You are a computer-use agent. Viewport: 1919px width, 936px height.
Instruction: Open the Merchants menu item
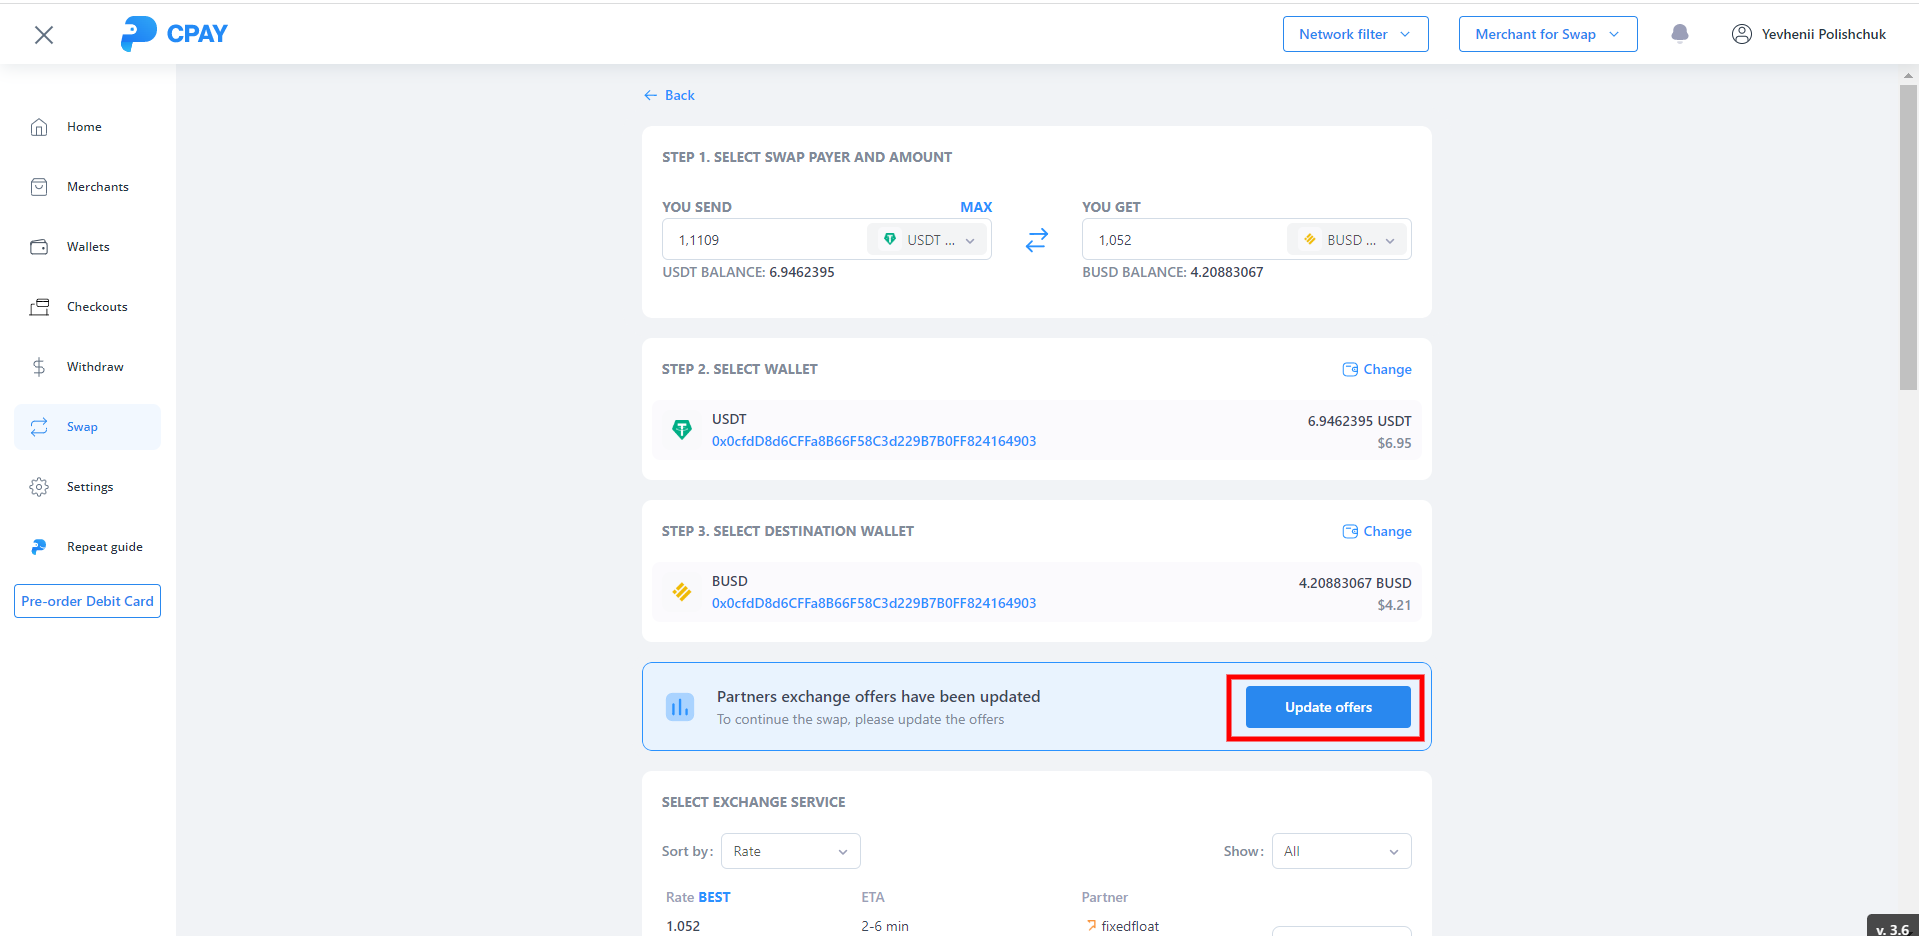pyautogui.click(x=97, y=187)
